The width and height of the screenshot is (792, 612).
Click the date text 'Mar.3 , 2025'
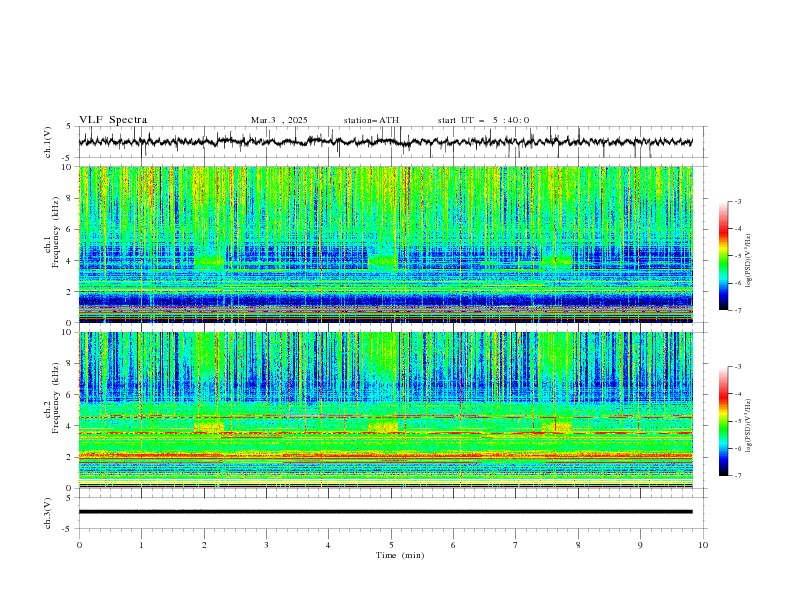[x=279, y=120]
